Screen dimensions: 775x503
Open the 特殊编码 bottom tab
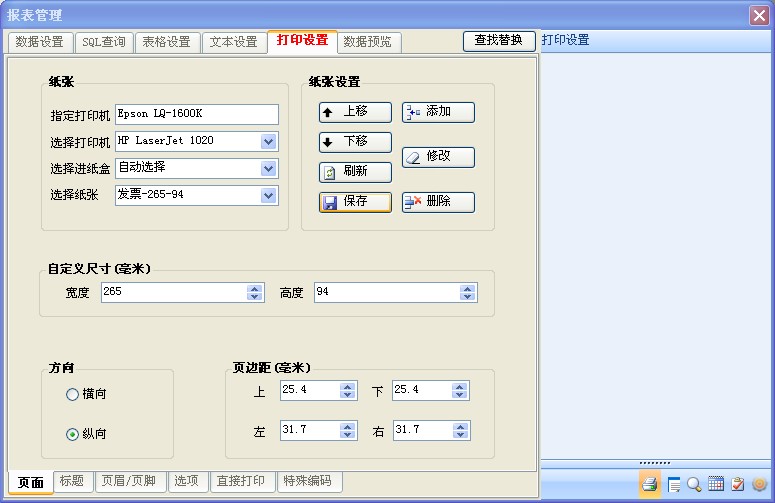click(308, 481)
